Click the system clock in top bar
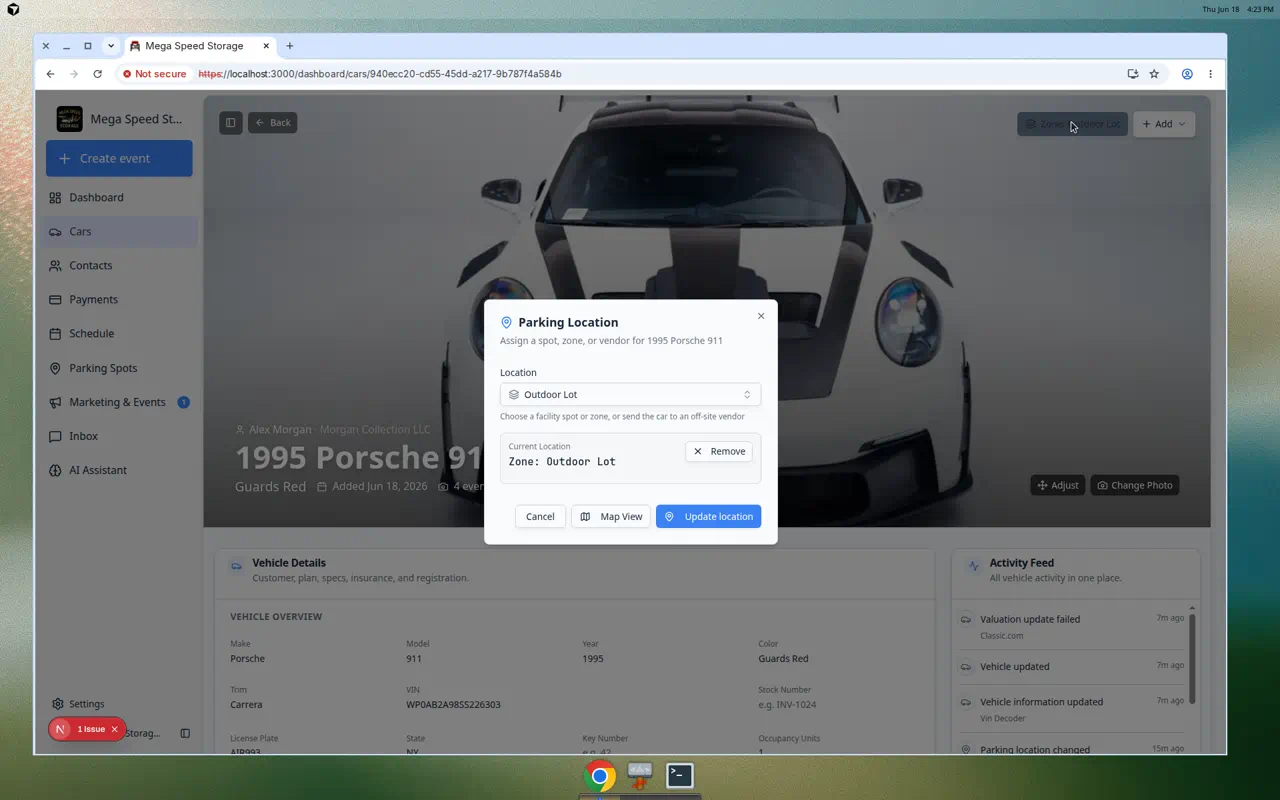Image resolution: width=1280 pixels, height=800 pixels. (x=1238, y=9)
